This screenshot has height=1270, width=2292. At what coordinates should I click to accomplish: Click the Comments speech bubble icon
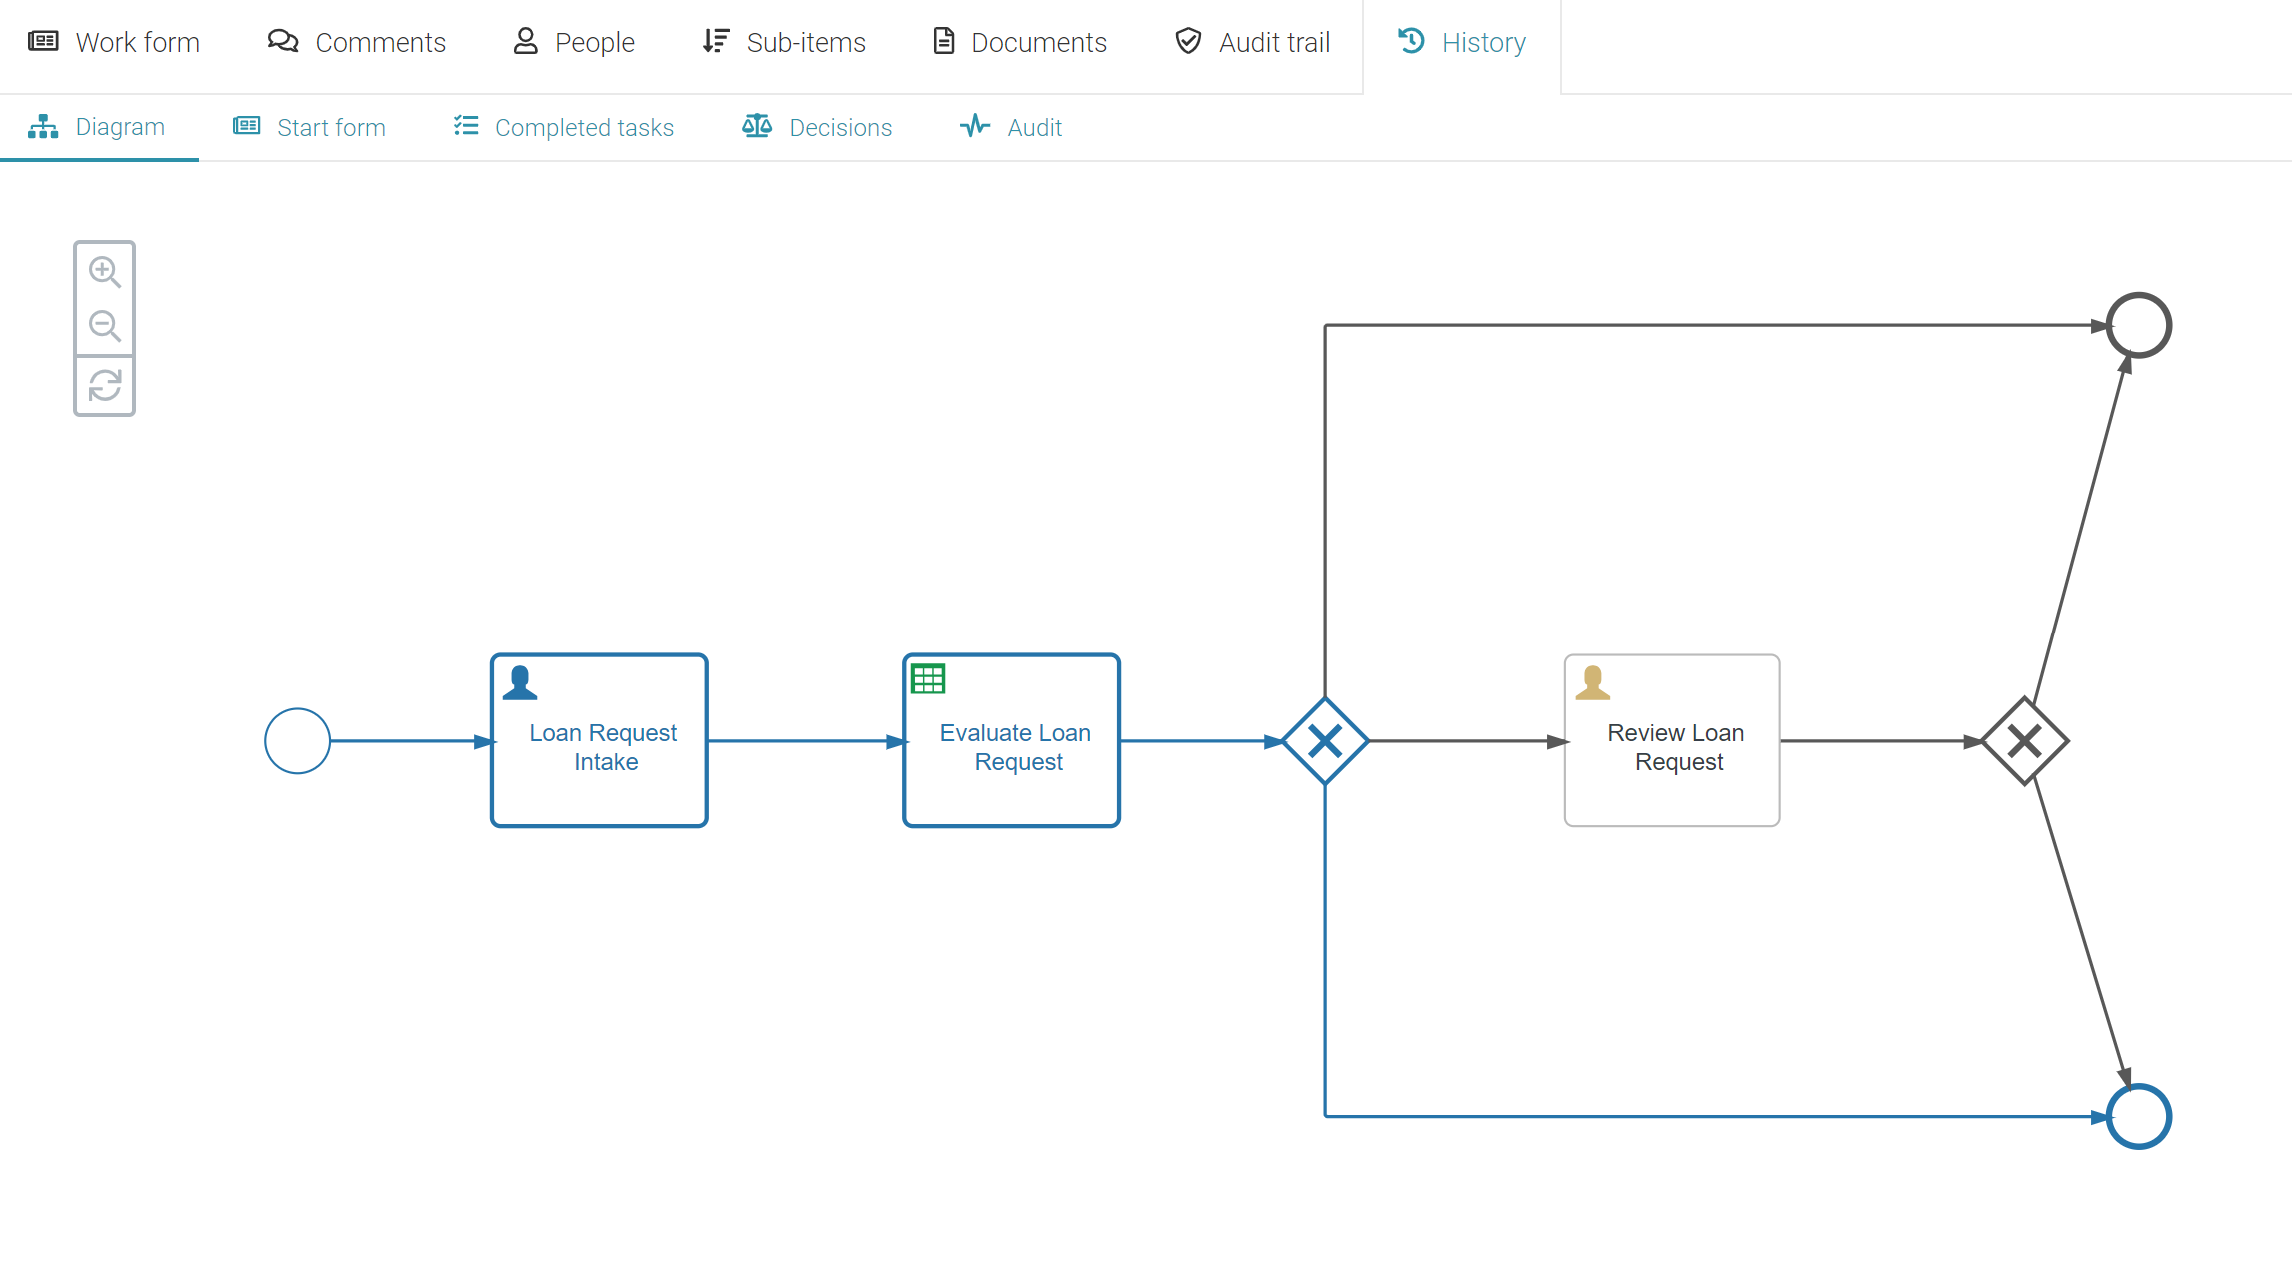pos(282,41)
